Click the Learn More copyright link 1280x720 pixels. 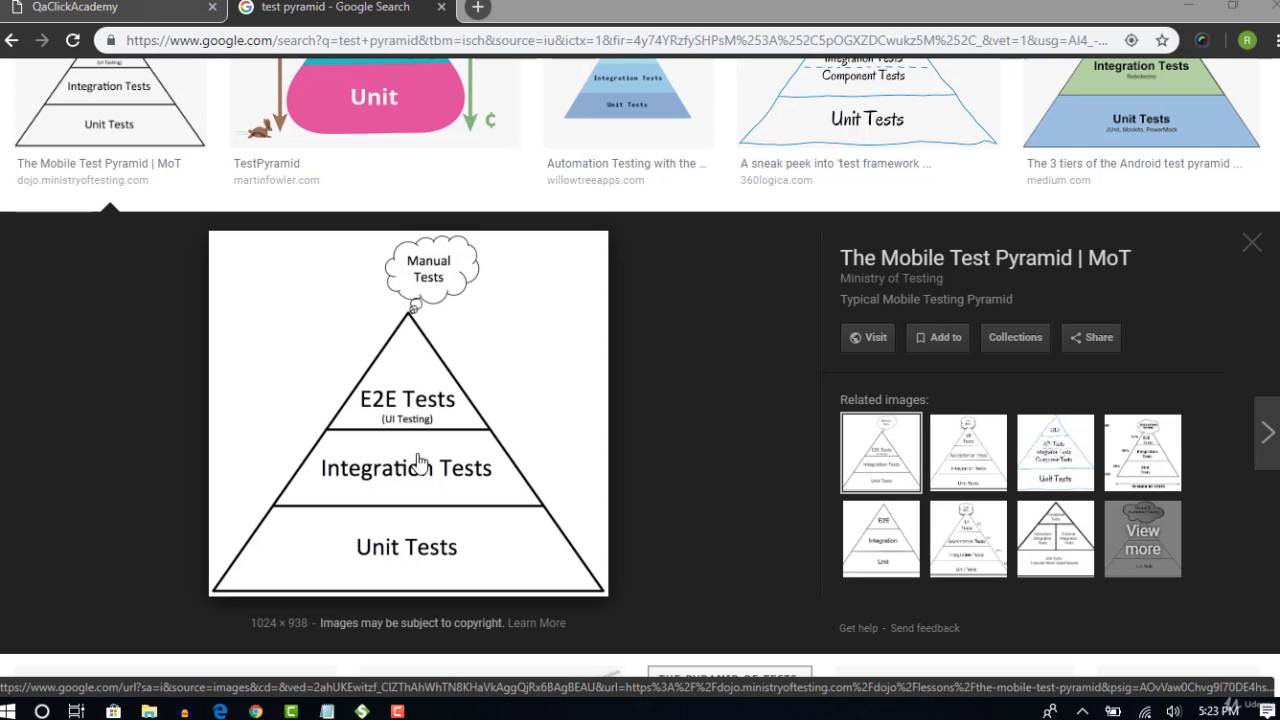click(536, 623)
